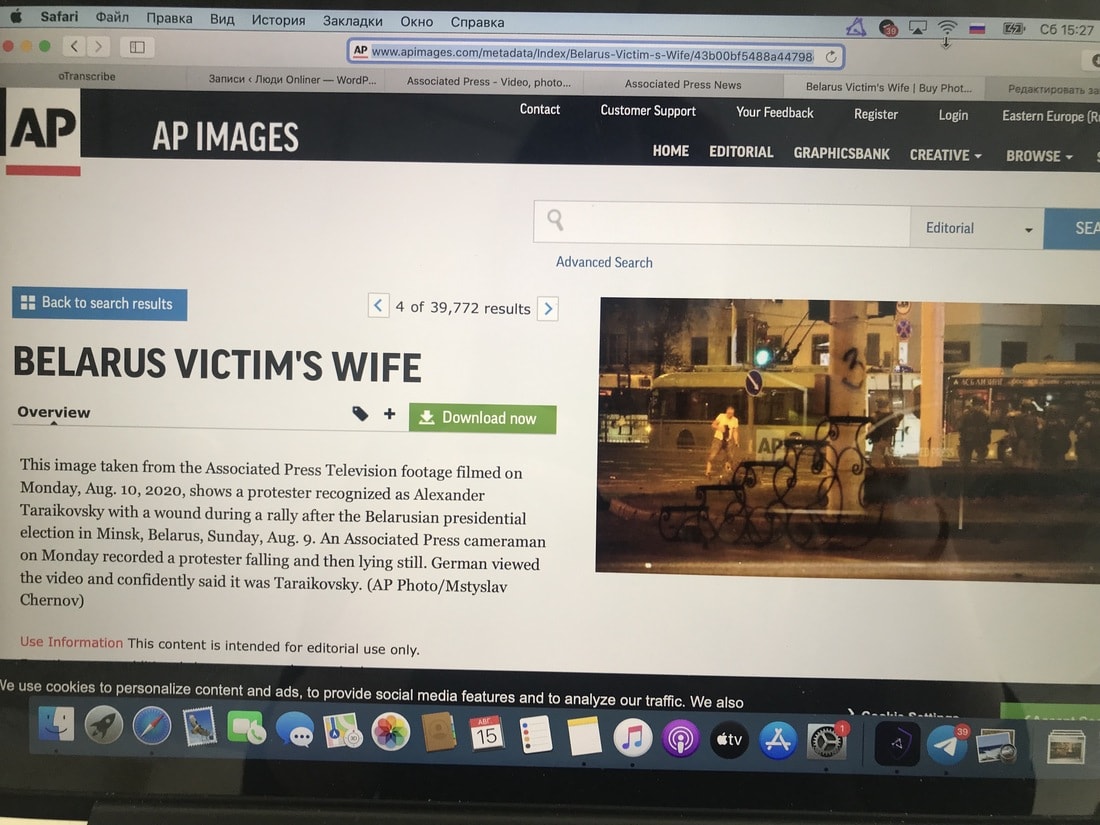The width and height of the screenshot is (1100, 825).
Task: Open Reminders in the dock
Action: pos(535,735)
